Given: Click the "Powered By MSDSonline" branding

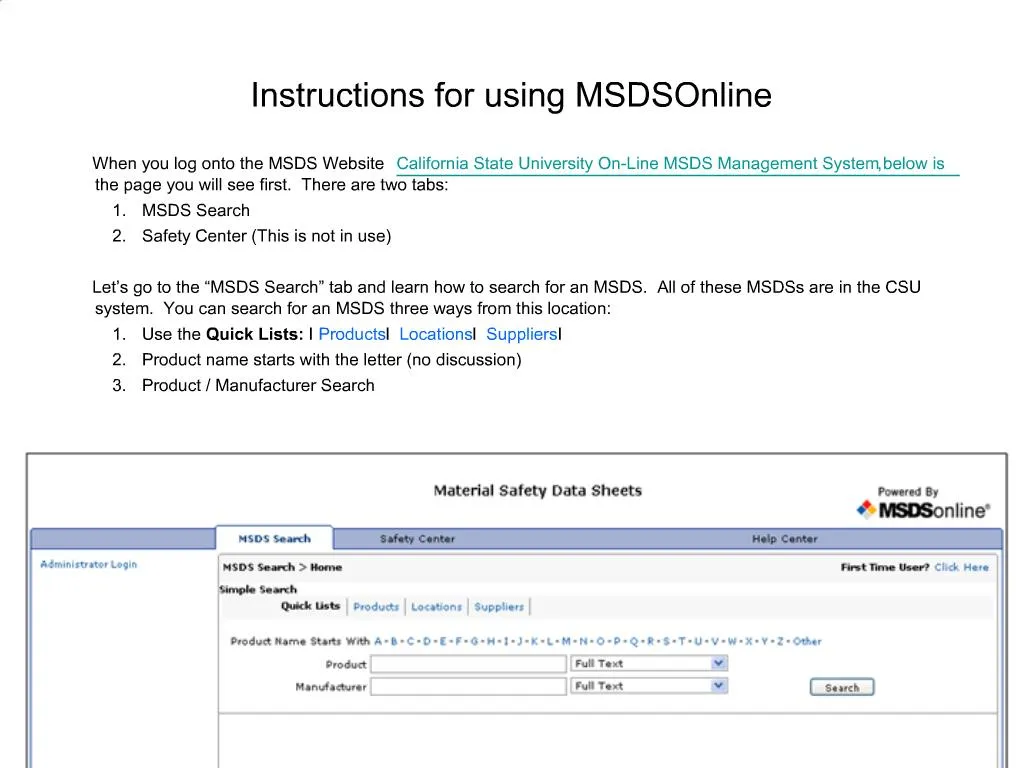Looking at the screenshot, I should click(x=920, y=500).
